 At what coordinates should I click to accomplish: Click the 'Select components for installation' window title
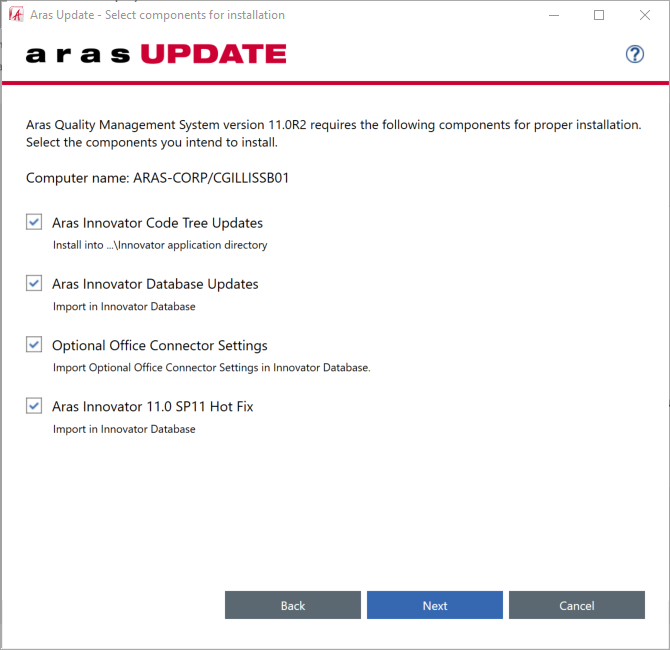(159, 15)
